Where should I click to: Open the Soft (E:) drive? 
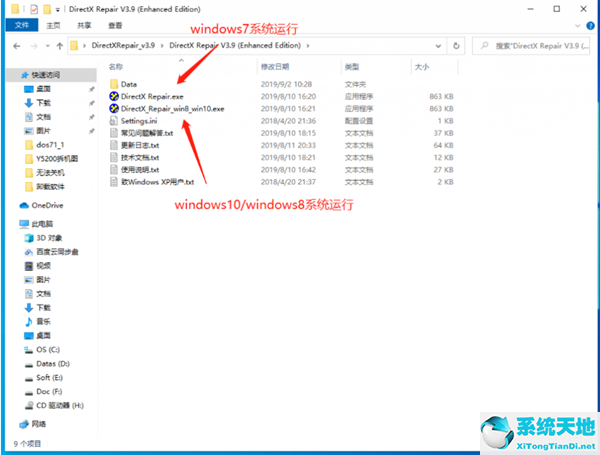pos(49,377)
